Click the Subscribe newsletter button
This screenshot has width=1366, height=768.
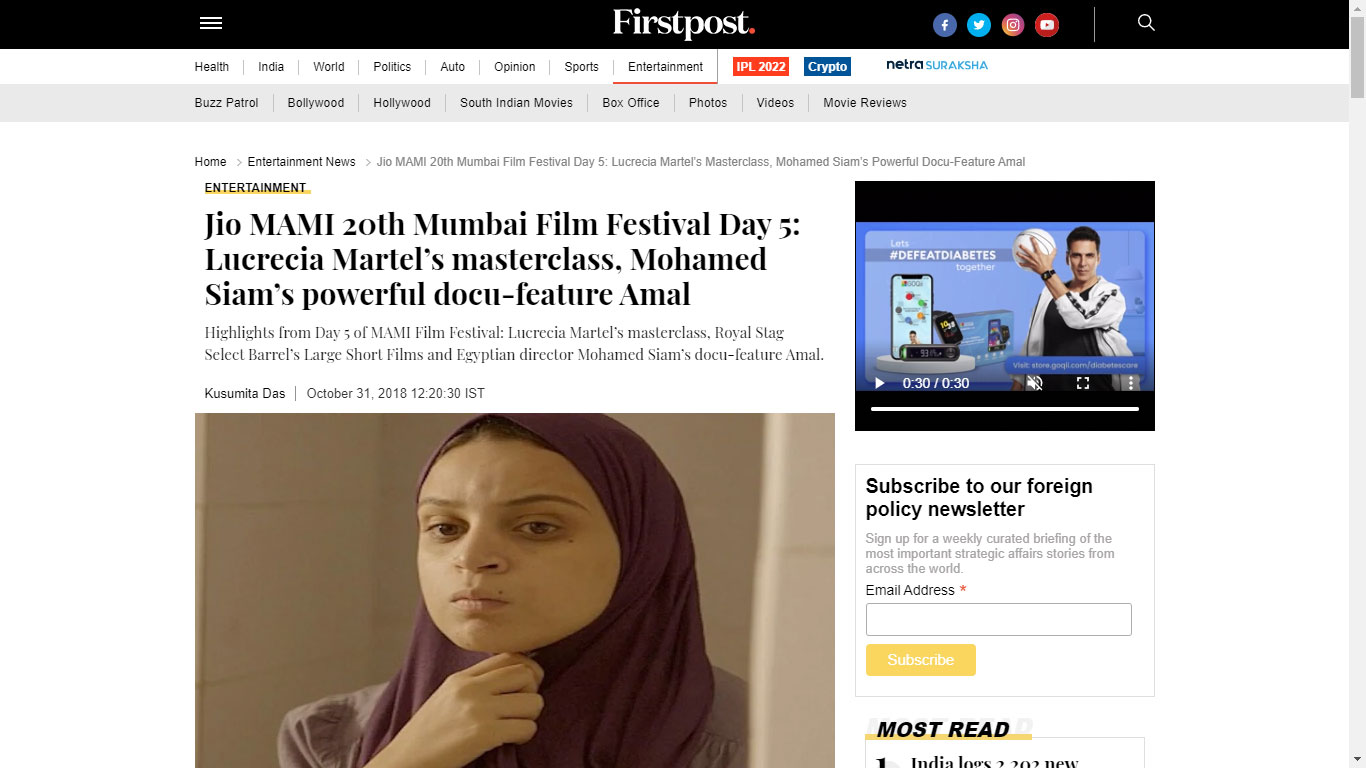(x=920, y=660)
